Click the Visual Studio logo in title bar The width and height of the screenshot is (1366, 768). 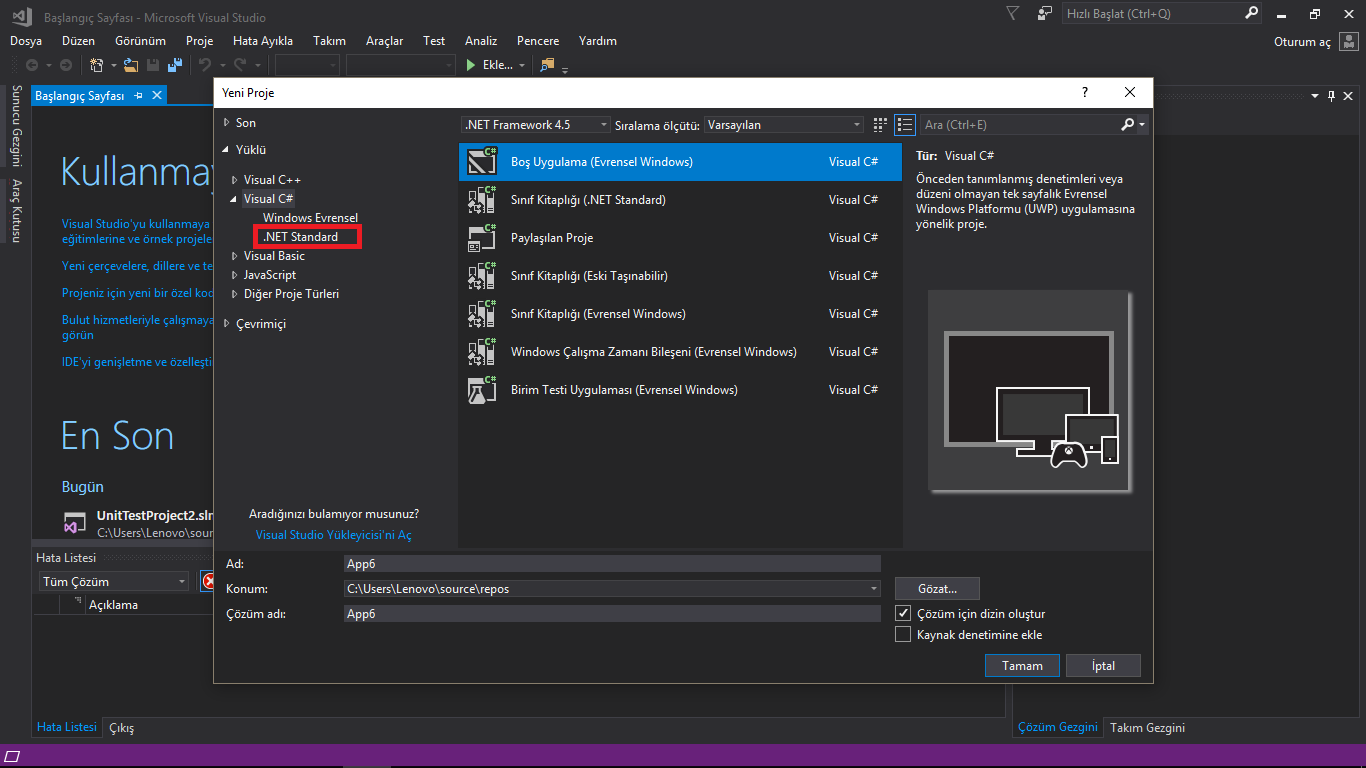(x=20, y=16)
